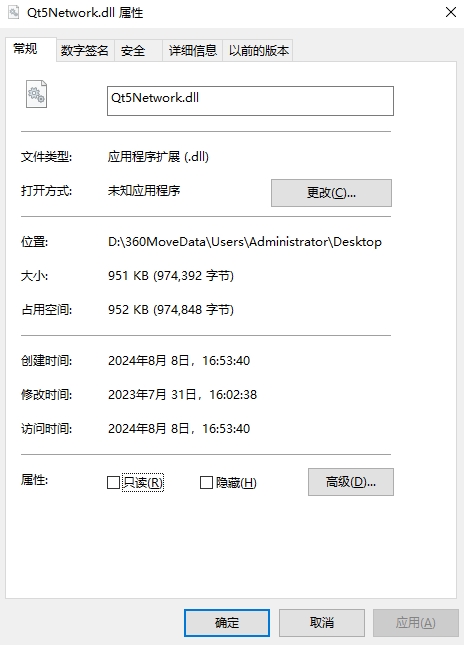Click the created time value next to 创建时间
Screen dimensions: 464x645
(179, 360)
